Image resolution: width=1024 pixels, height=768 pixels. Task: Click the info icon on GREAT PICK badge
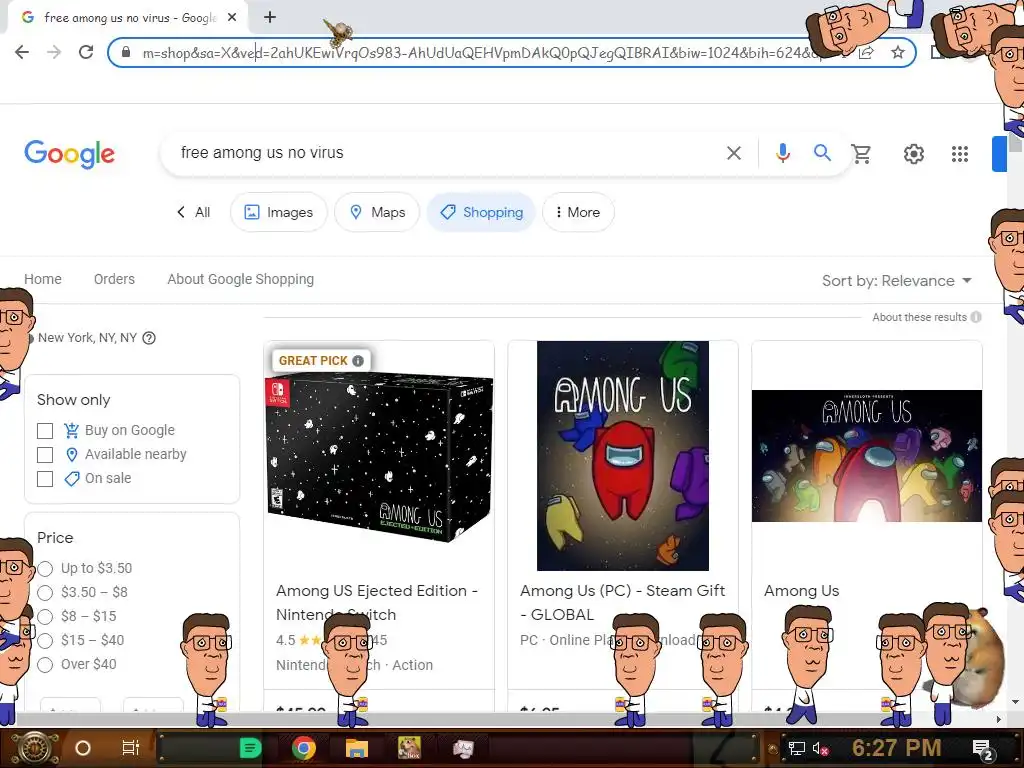358,360
